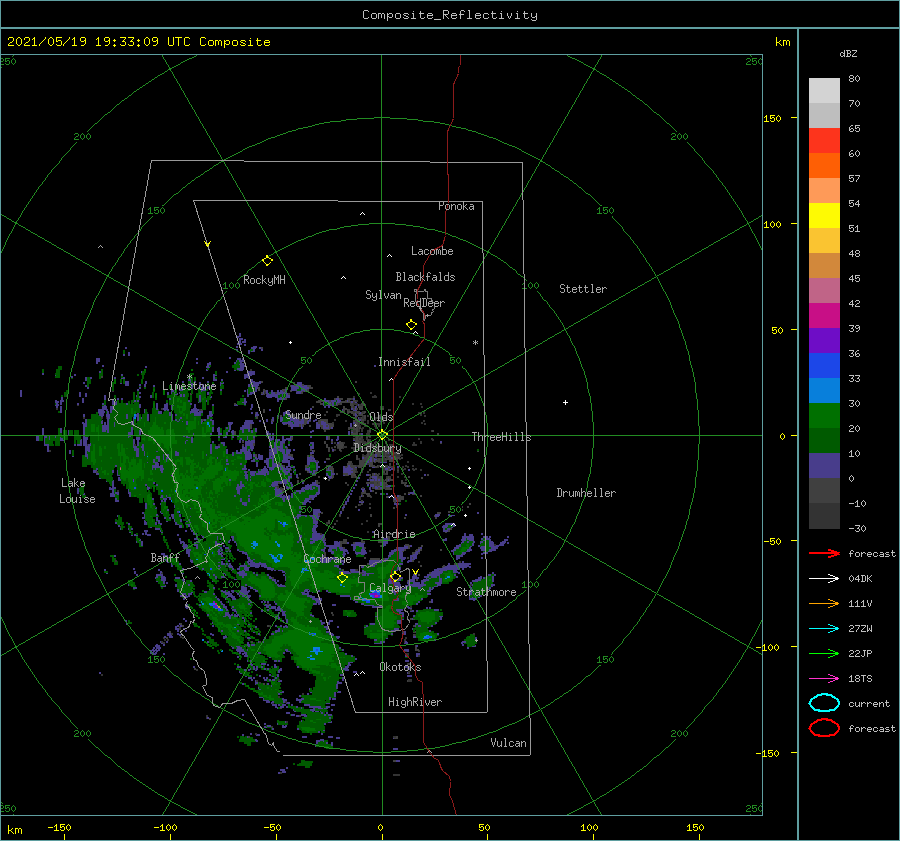Click the HighRiver label
Viewport: 900px width, 841px height.
[x=415, y=702]
